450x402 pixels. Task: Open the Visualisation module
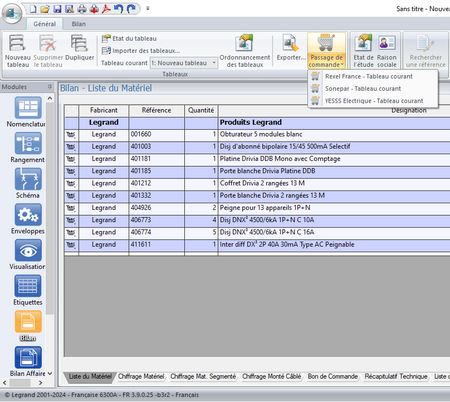(x=28, y=255)
